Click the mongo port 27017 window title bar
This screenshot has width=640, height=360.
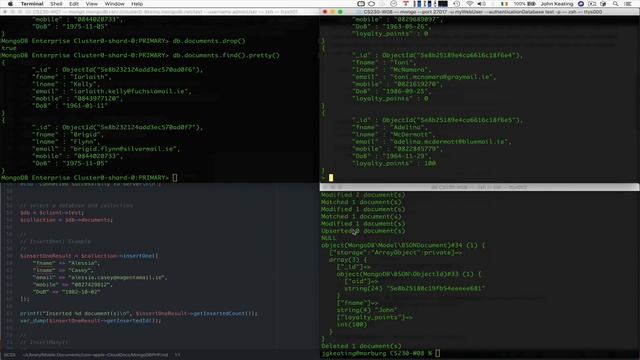click(x=480, y=12)
